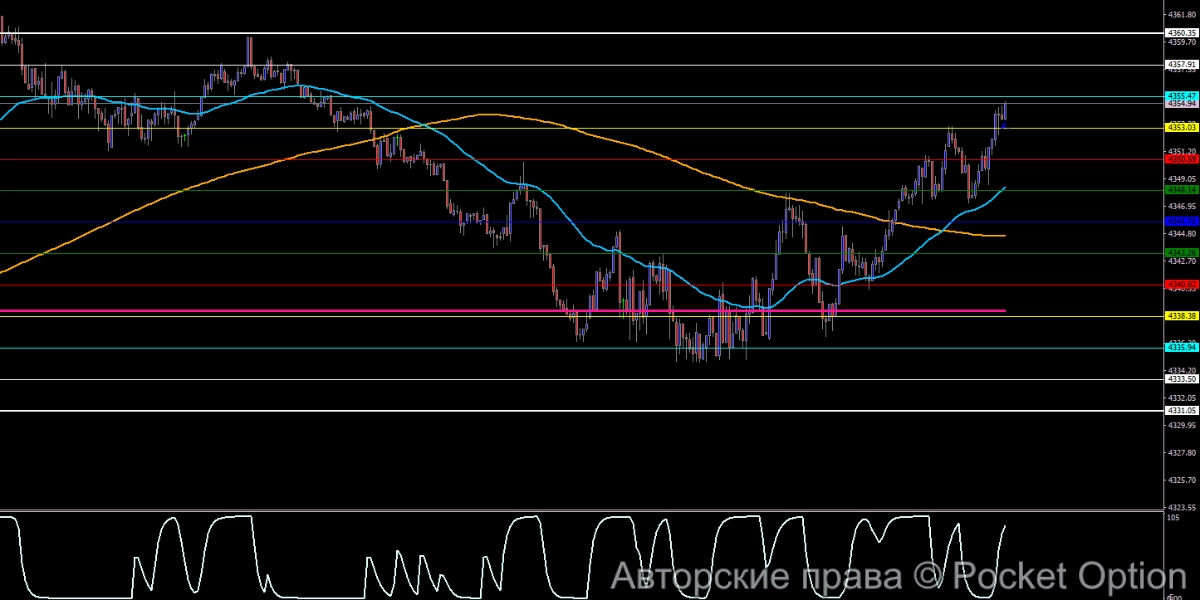Screen dimensions: 1200x600
Task: Click the current price label 4354.94
Action: click(x=1181, y=103)
